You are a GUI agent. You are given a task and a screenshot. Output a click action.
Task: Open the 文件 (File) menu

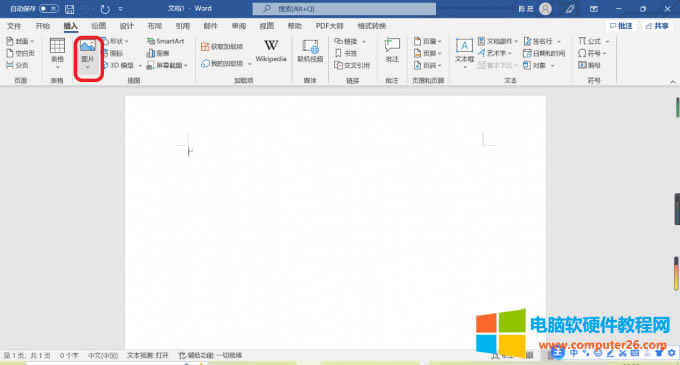pyautogui.click(x=14, y=26)
